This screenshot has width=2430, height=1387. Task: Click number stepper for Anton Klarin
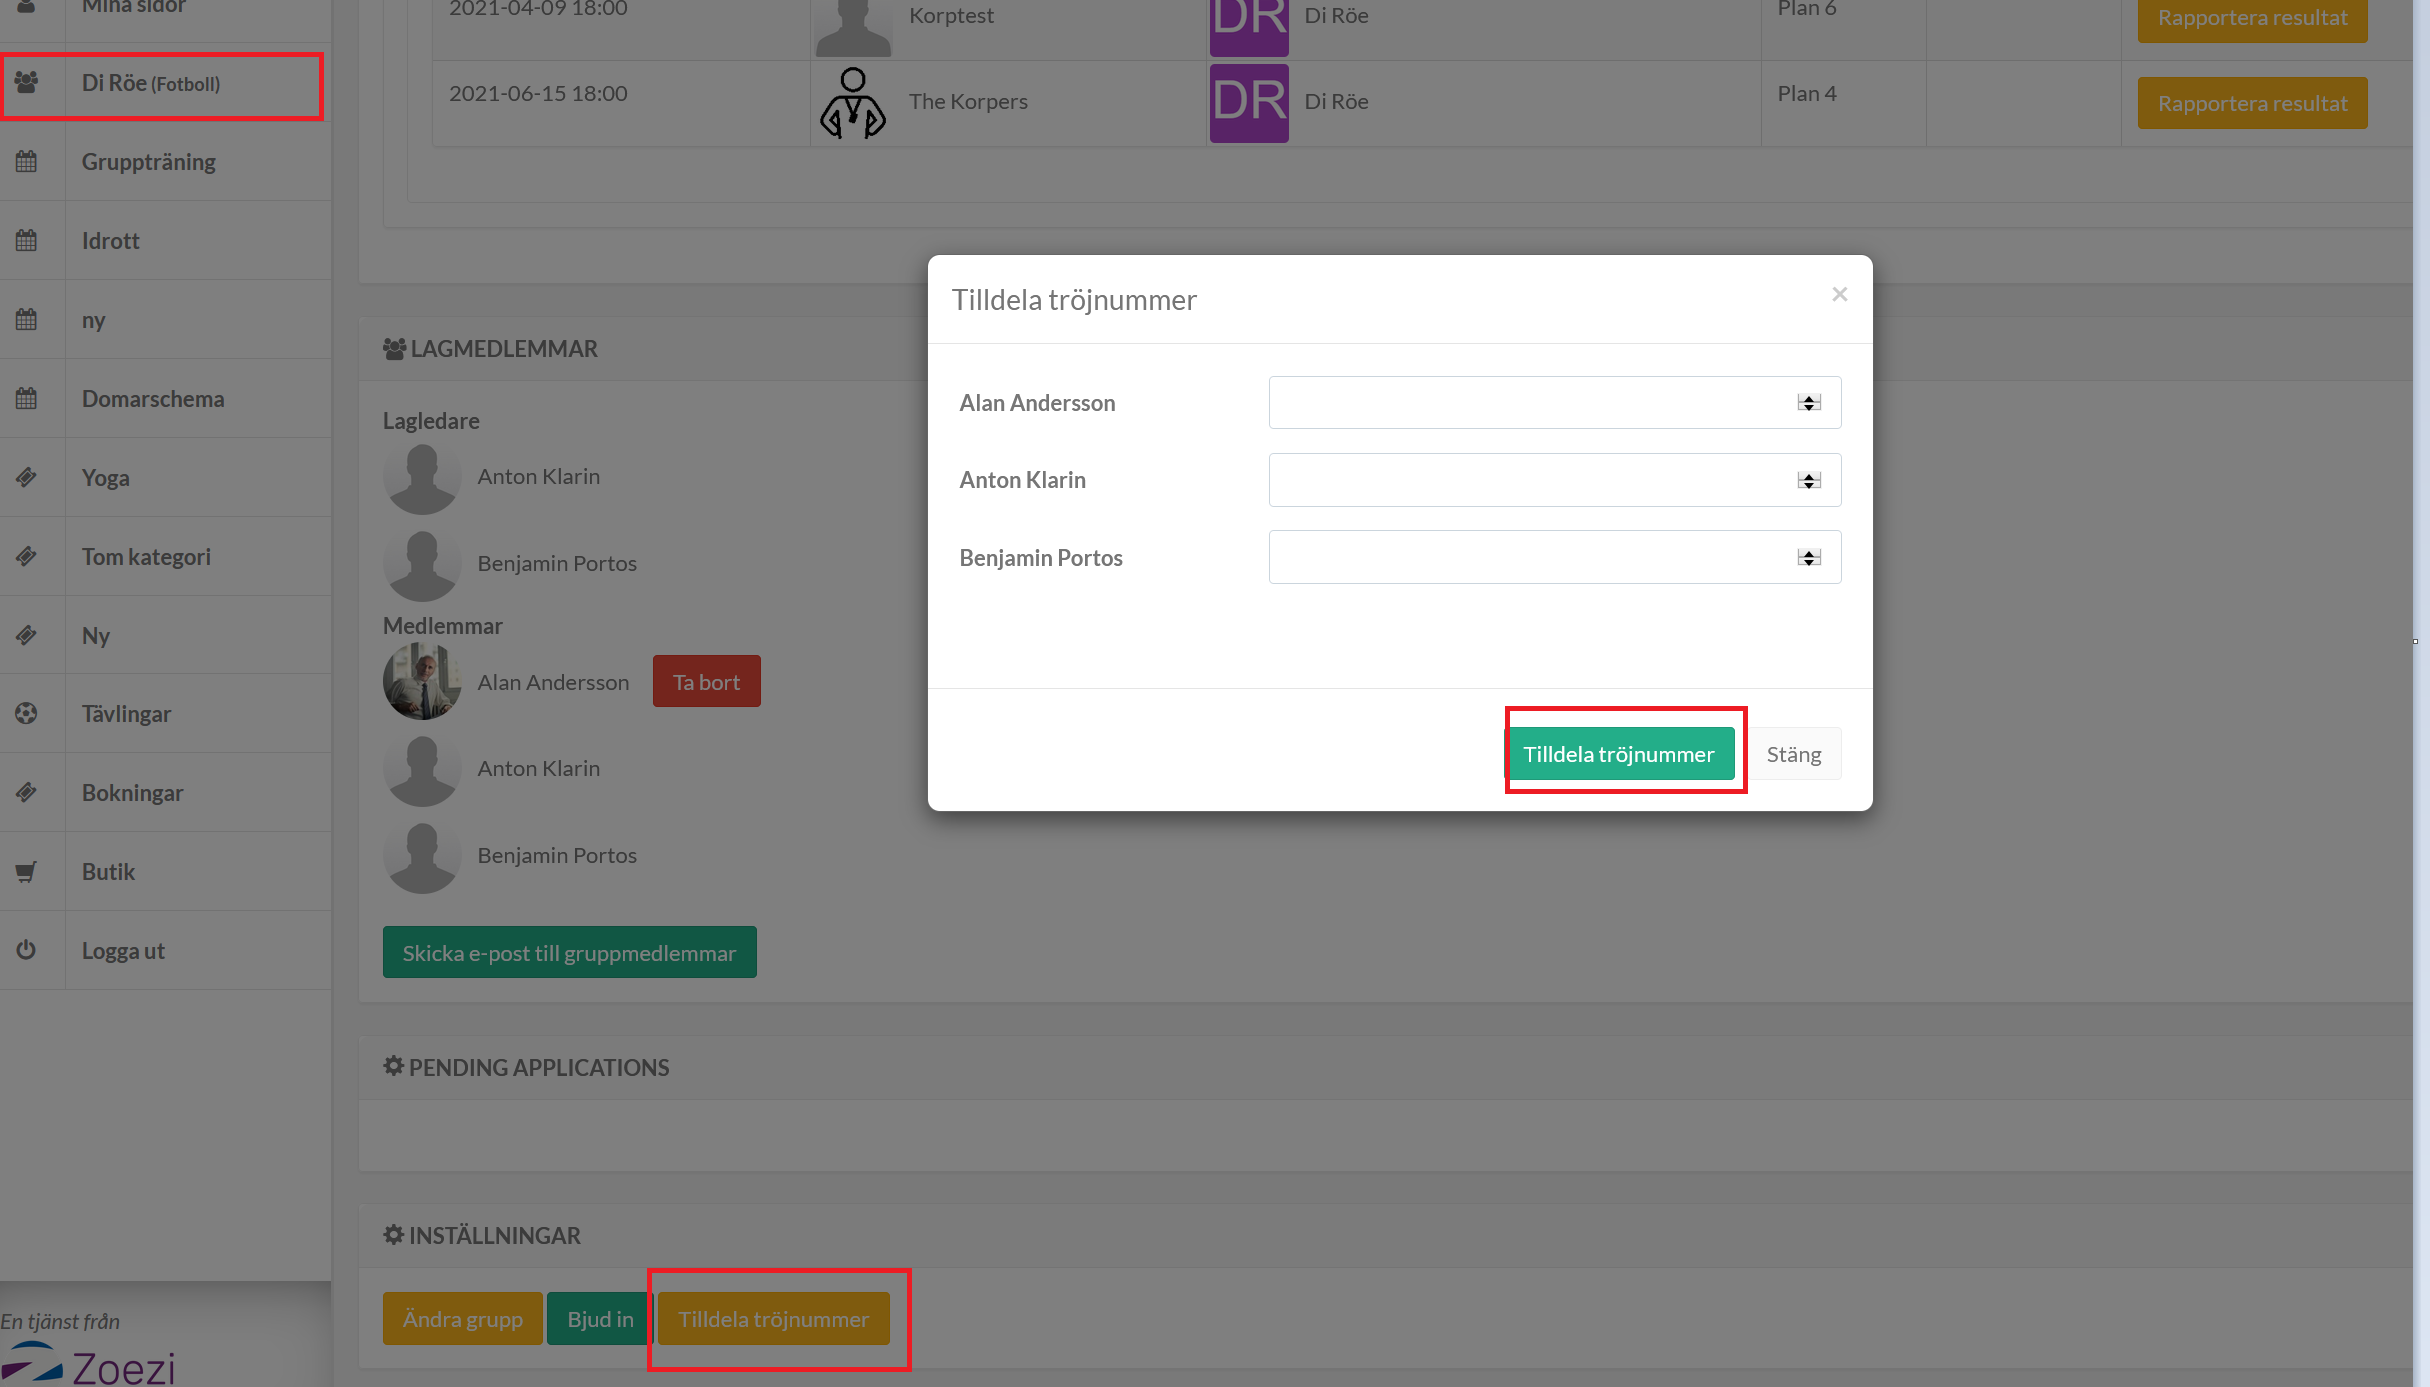click(1808, 481)
